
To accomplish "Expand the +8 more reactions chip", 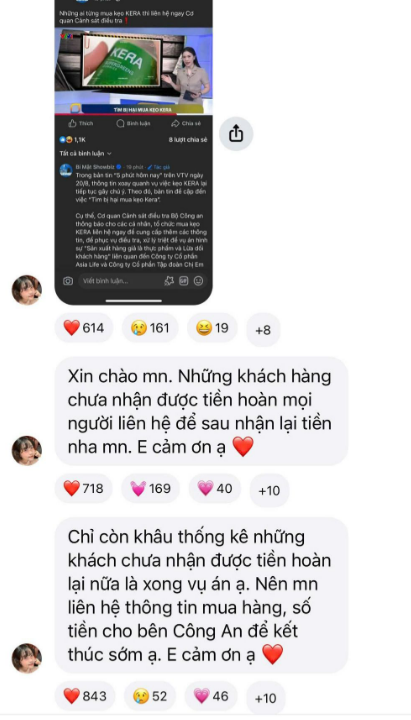I will [263, 330].
